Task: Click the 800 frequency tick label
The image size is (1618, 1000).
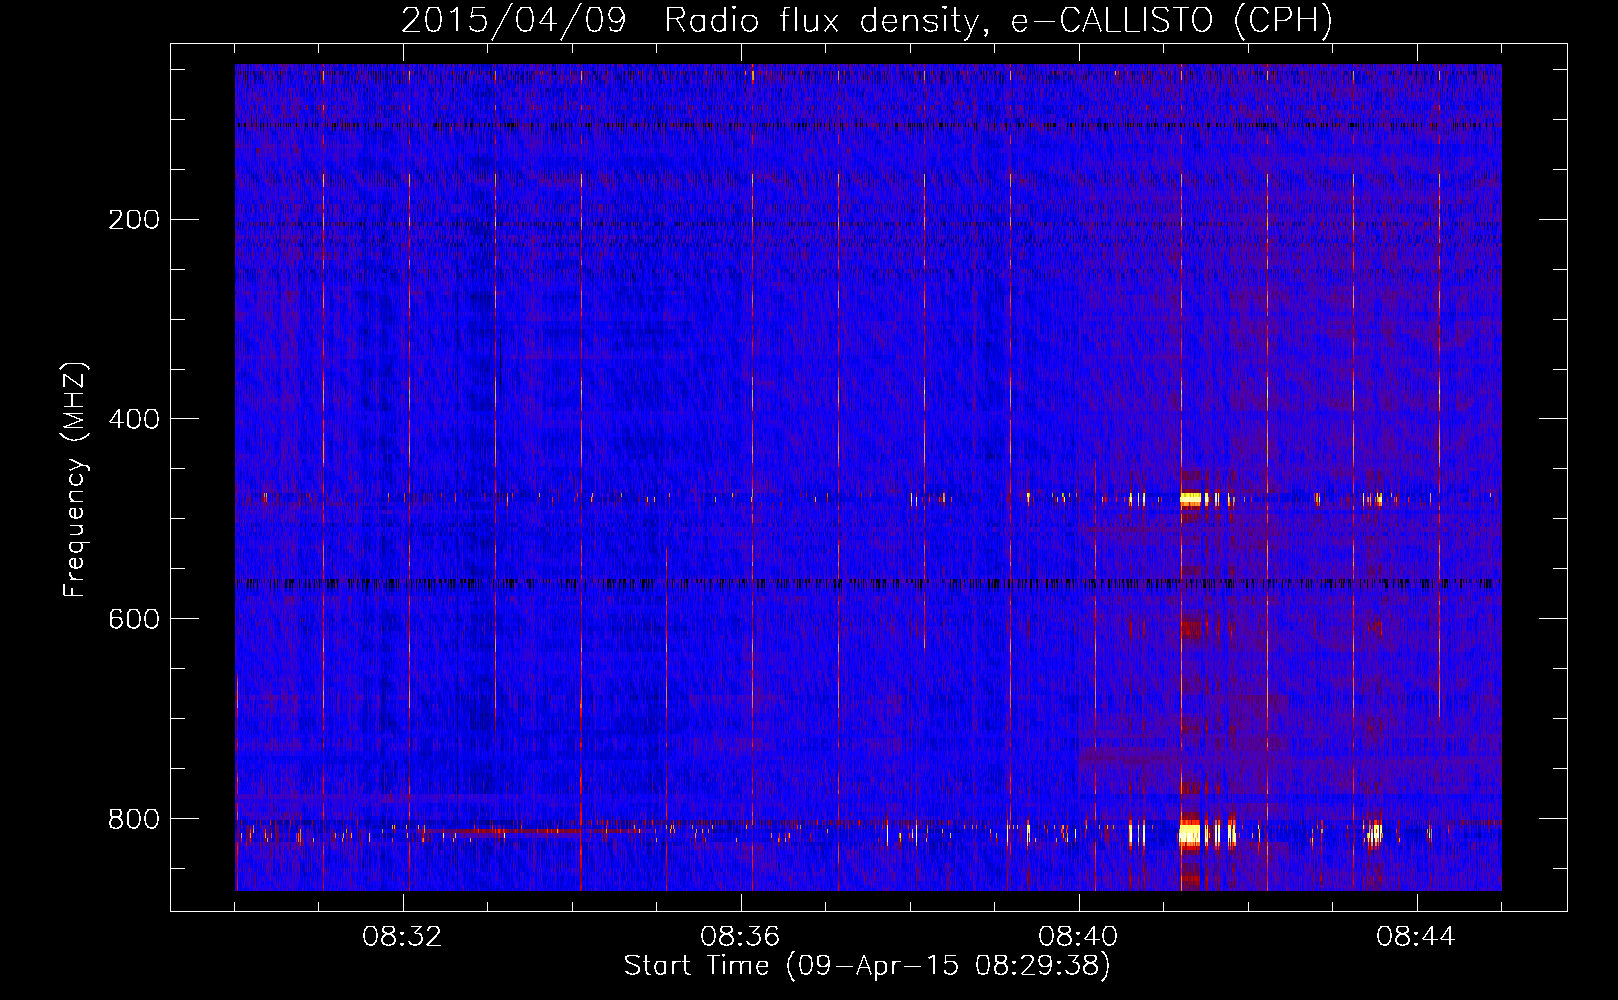Action: (x=134, y=819)
